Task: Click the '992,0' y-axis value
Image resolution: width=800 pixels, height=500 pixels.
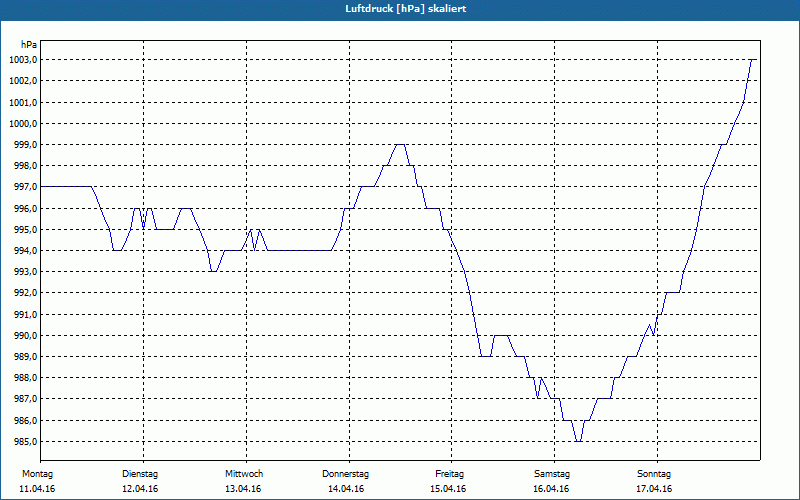Action: [24, 293]
